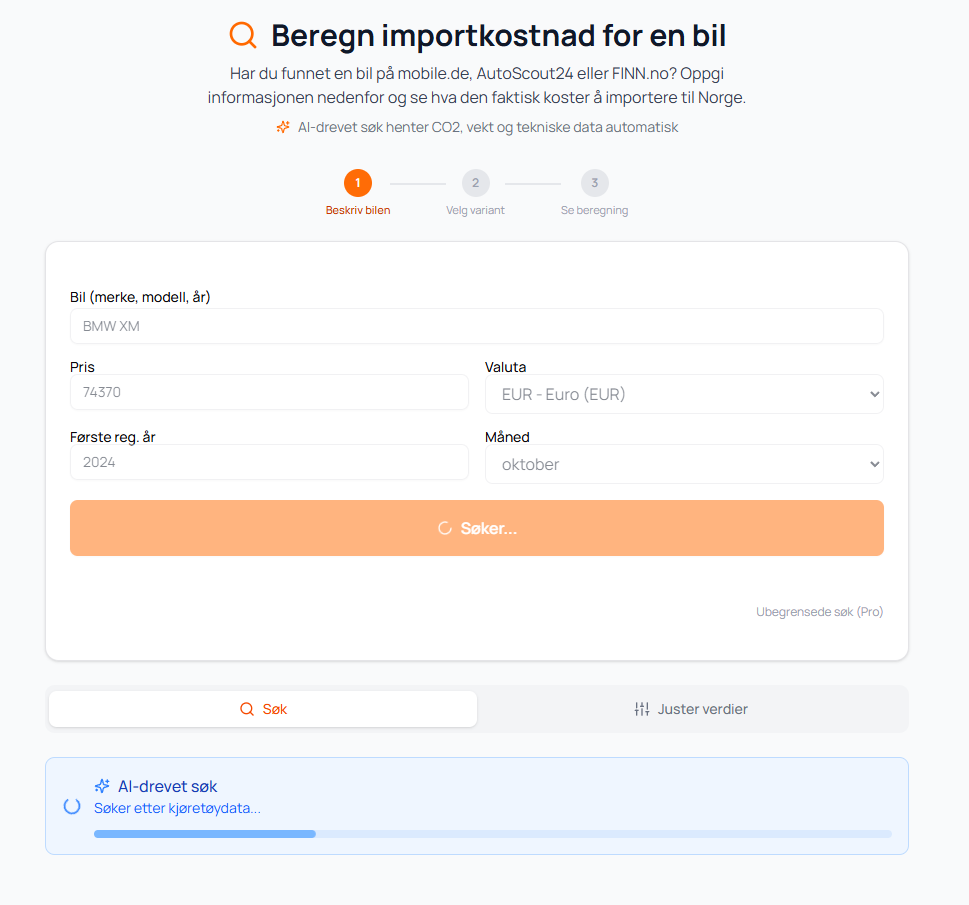
Task: Go to step 2 circle Velg variant
Action: [475, 183]
